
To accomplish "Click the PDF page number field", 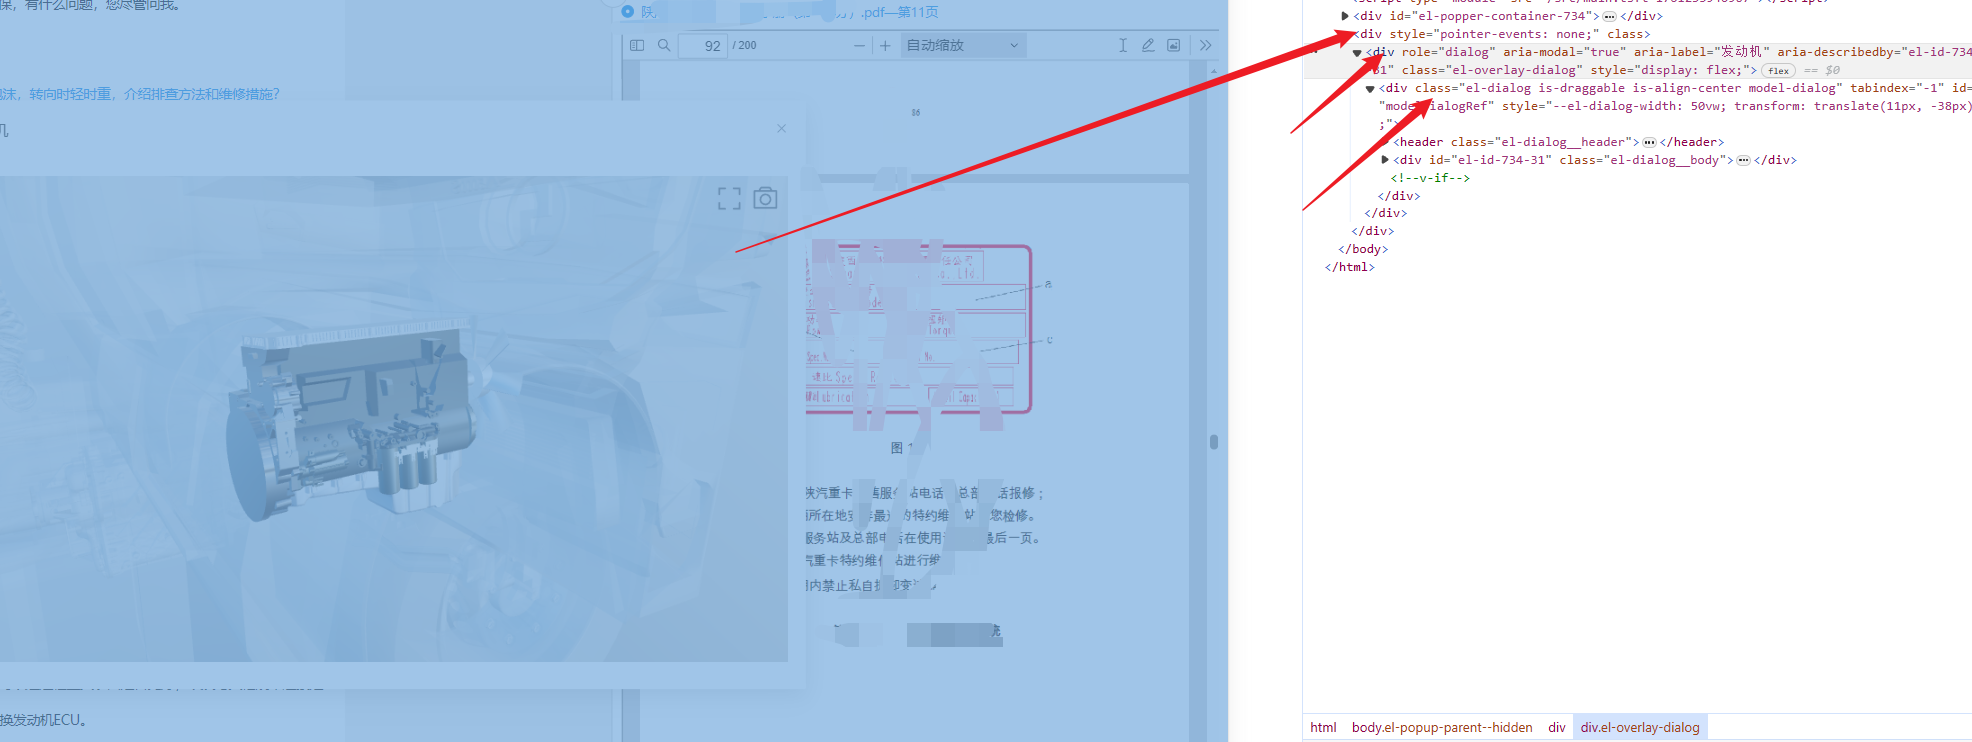I will pos(703,45).
